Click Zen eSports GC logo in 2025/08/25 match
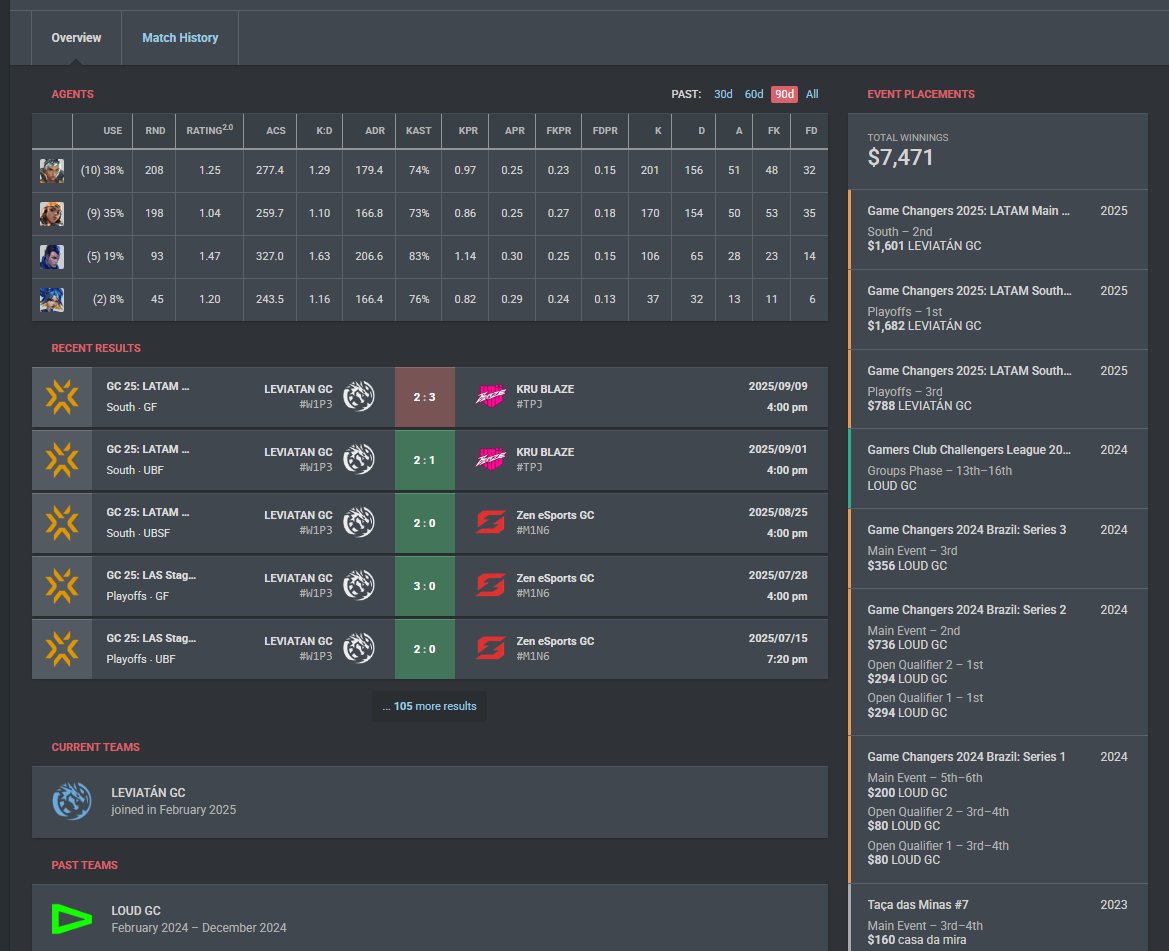The height and width of the screenshot is (951, 1169). (x=491, y=522)
